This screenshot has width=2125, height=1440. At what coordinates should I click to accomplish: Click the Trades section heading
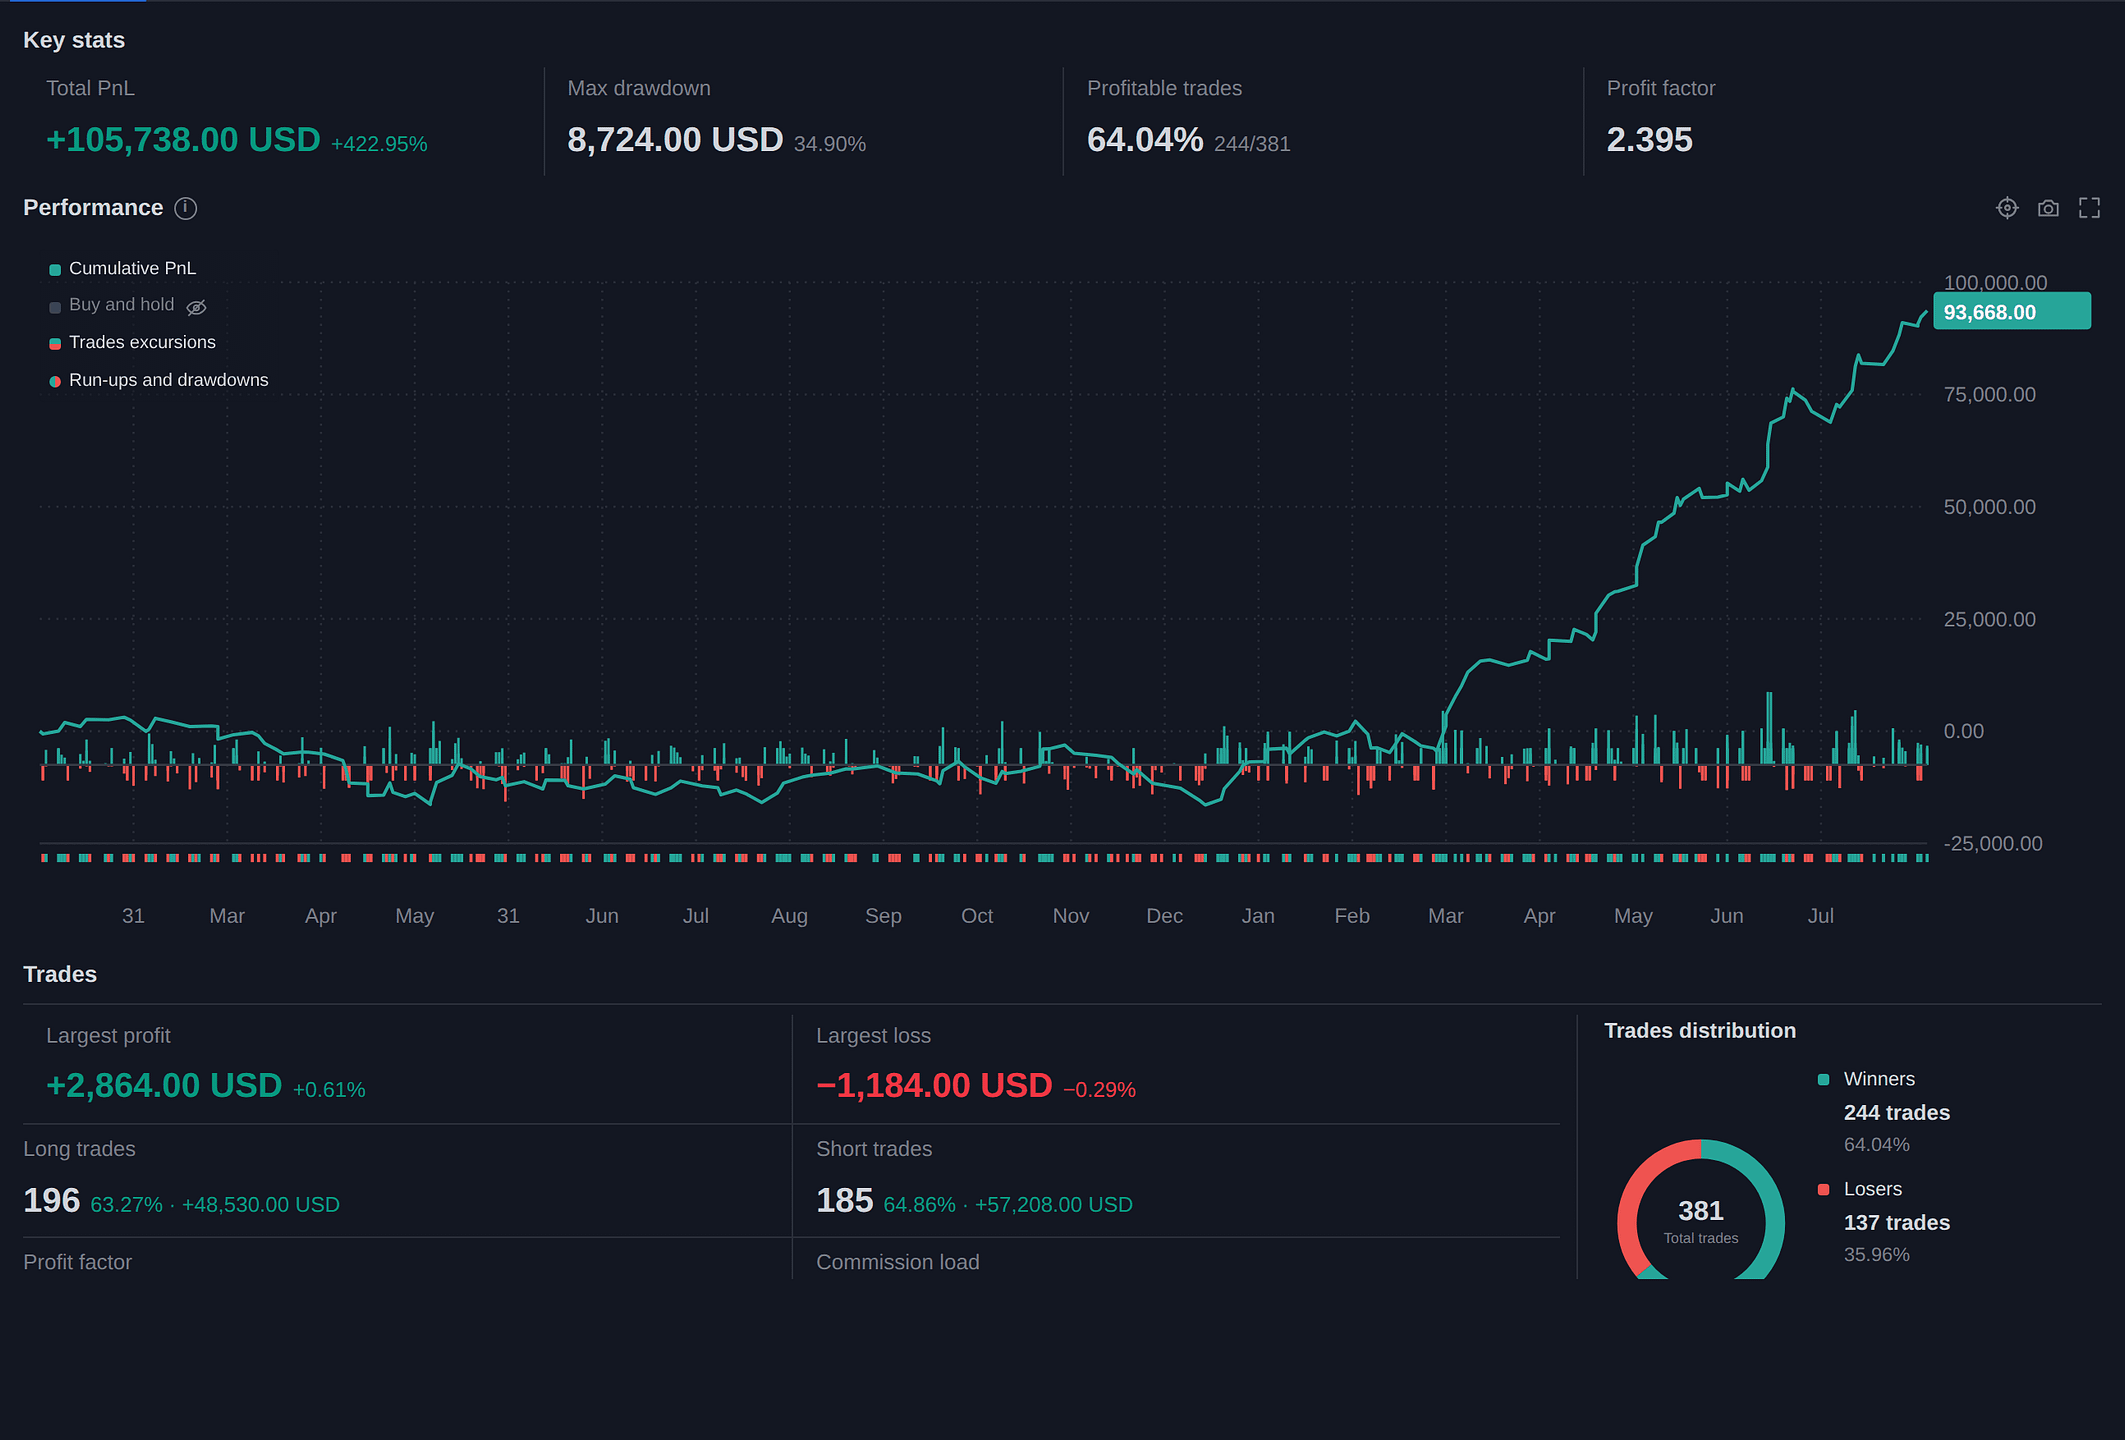[60, 974]
